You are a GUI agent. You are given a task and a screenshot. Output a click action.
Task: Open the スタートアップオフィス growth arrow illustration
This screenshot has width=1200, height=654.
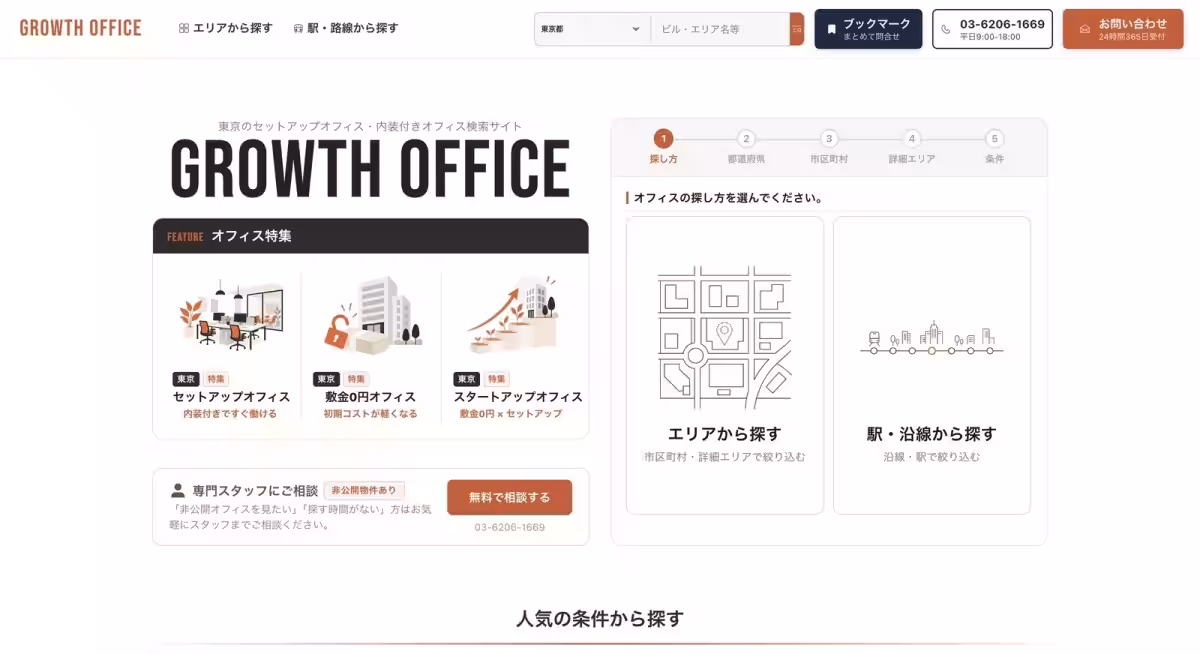point(512,315)
